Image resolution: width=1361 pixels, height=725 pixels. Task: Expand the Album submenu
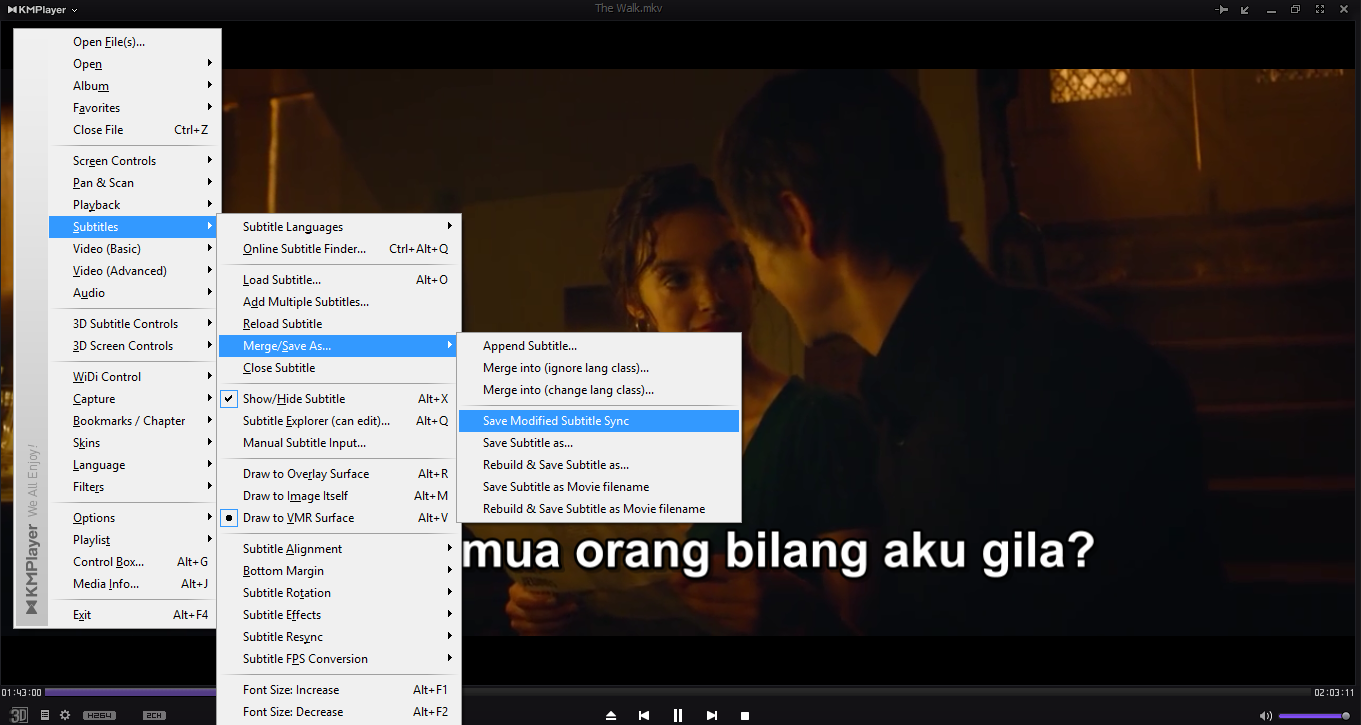[x=133, y=86]
